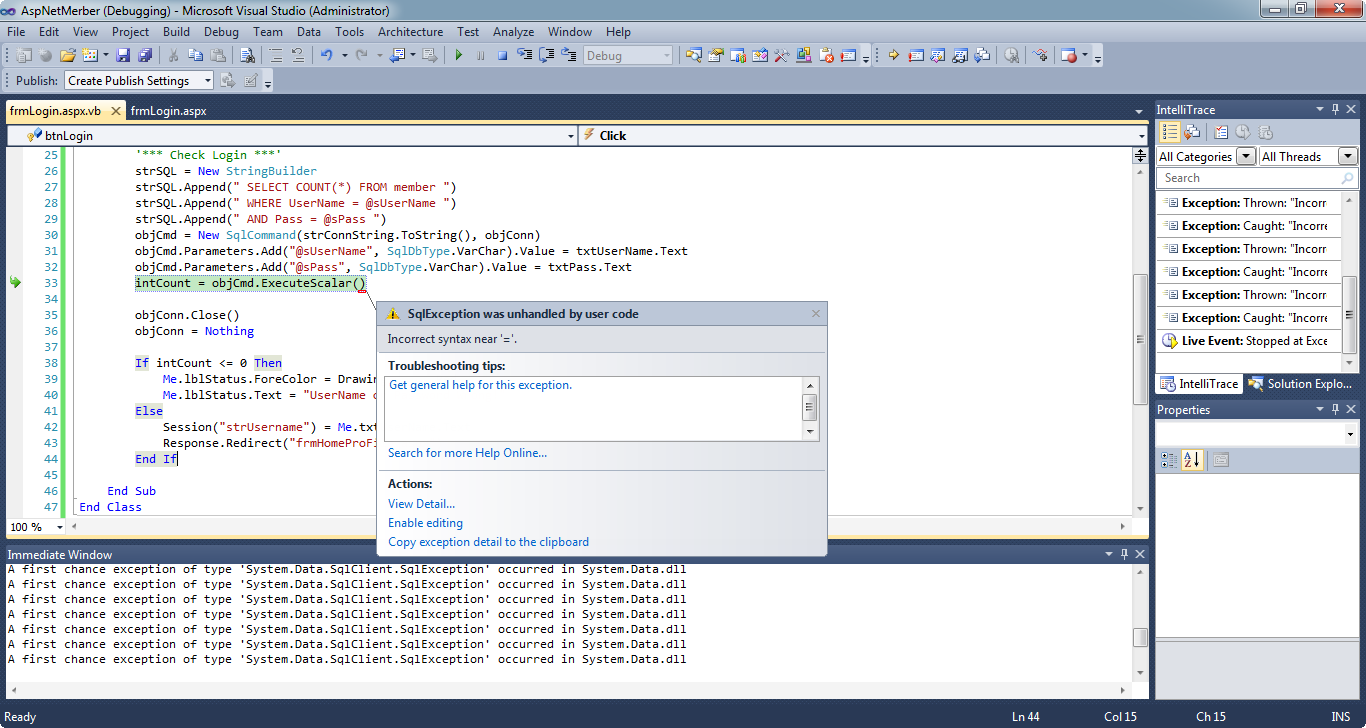Image resolution: width=1366 pixels, height=728 pixels.
Task: Open the Architecture menu
Action: (410, 32)
